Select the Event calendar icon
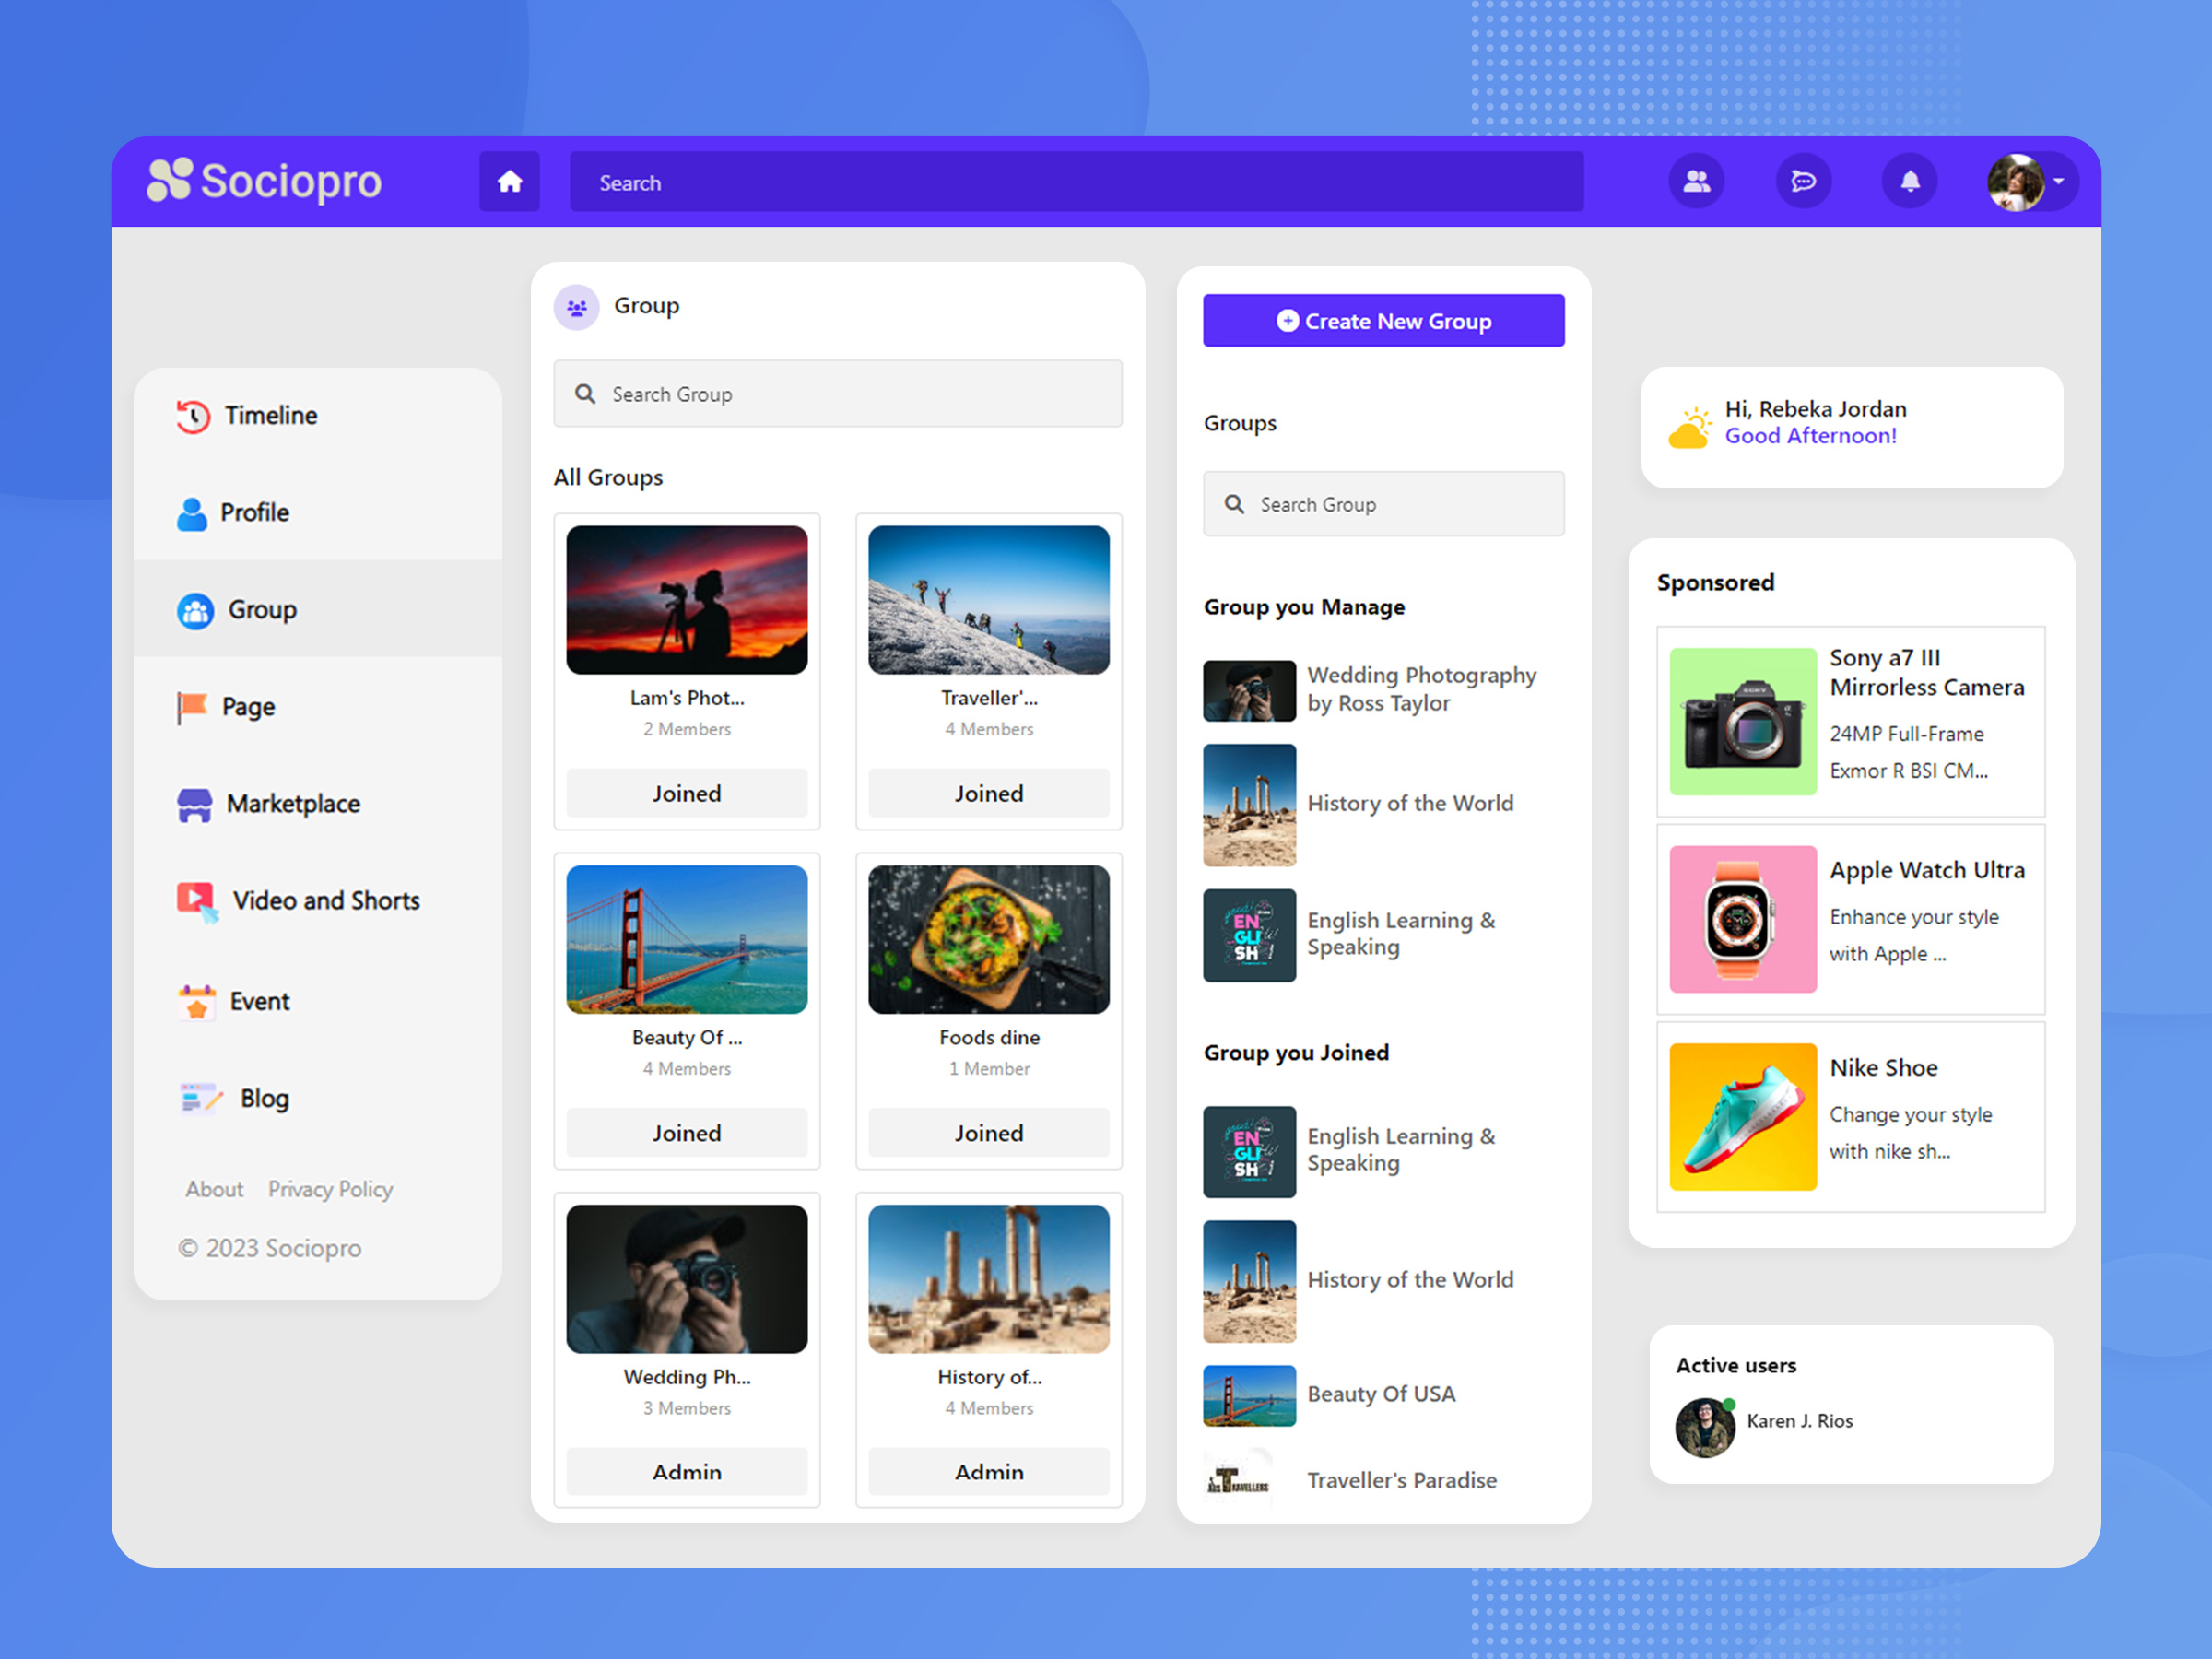Viewport: 2212px width, 1659px height. [195, 999]
